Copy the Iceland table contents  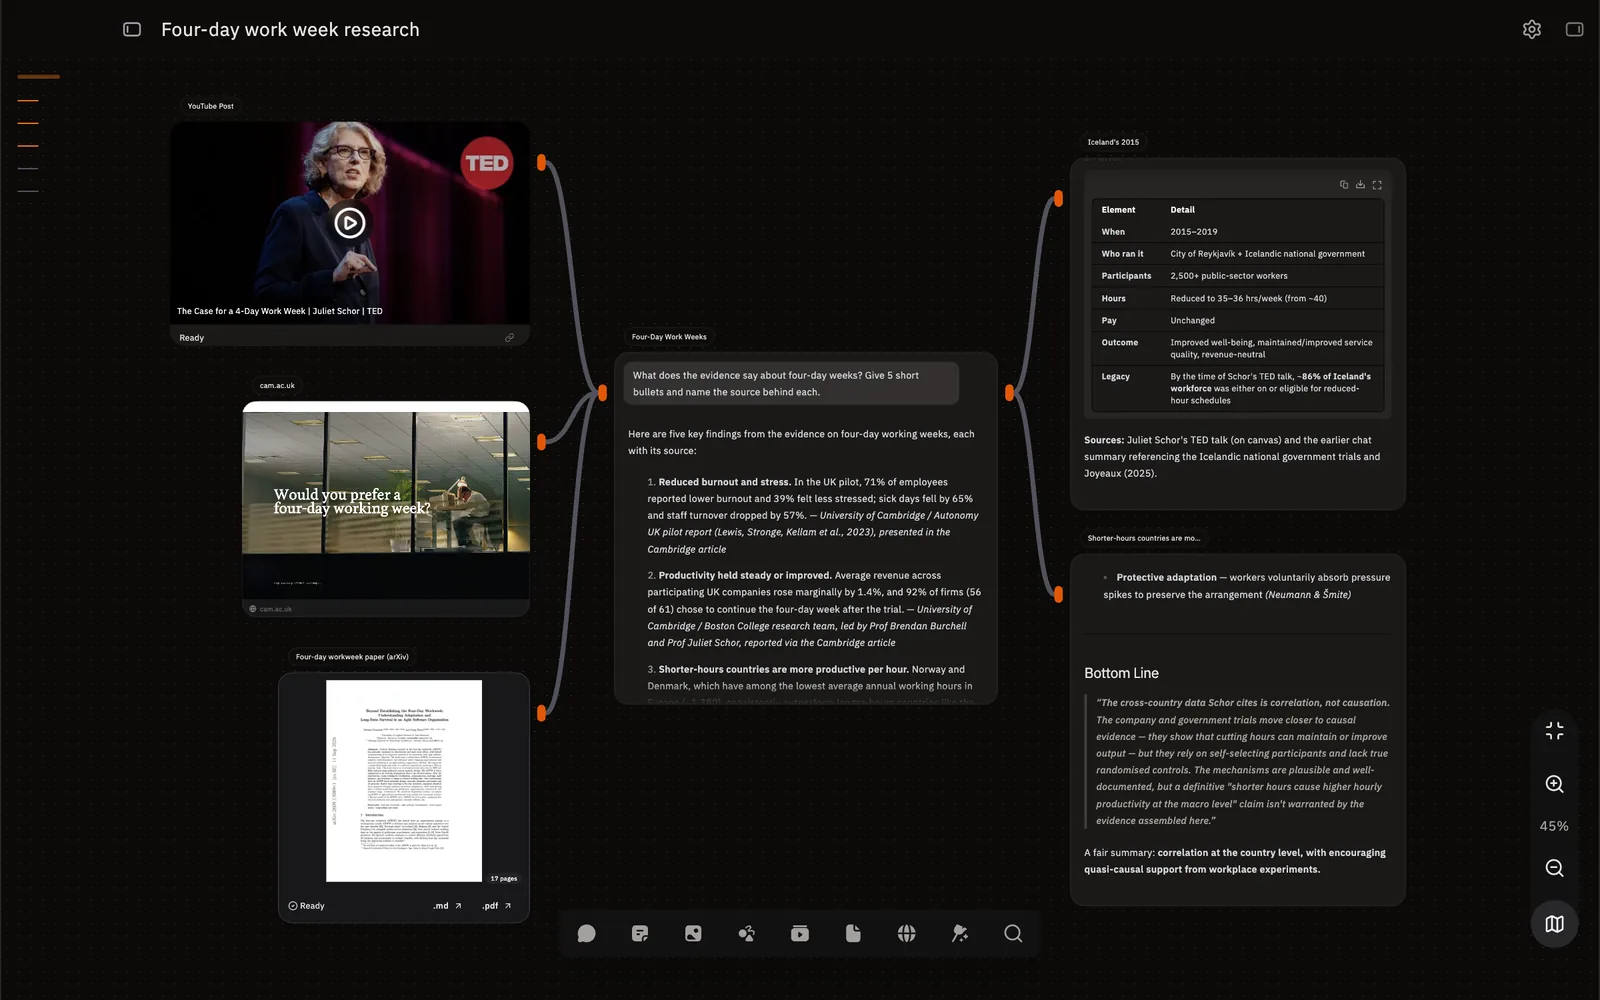tap(1344, 185)
